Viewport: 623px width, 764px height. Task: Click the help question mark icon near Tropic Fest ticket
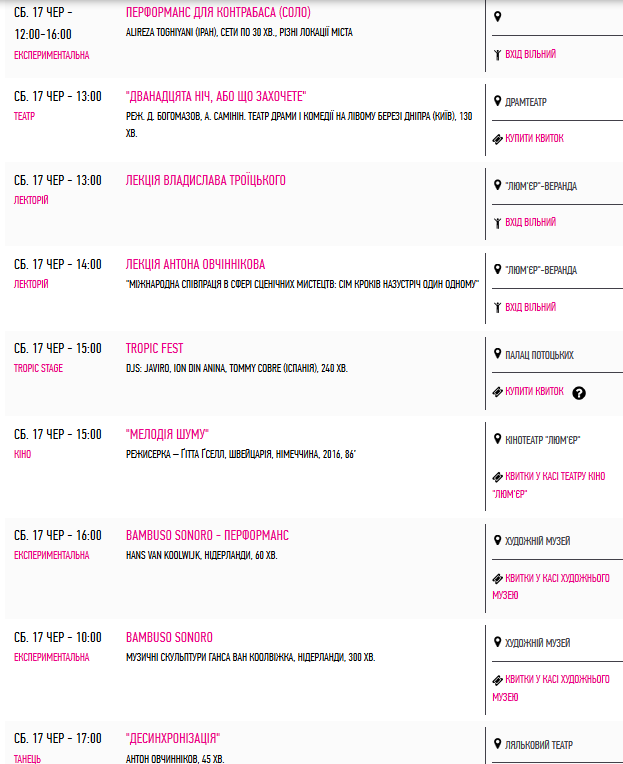(x=579, y=393)
